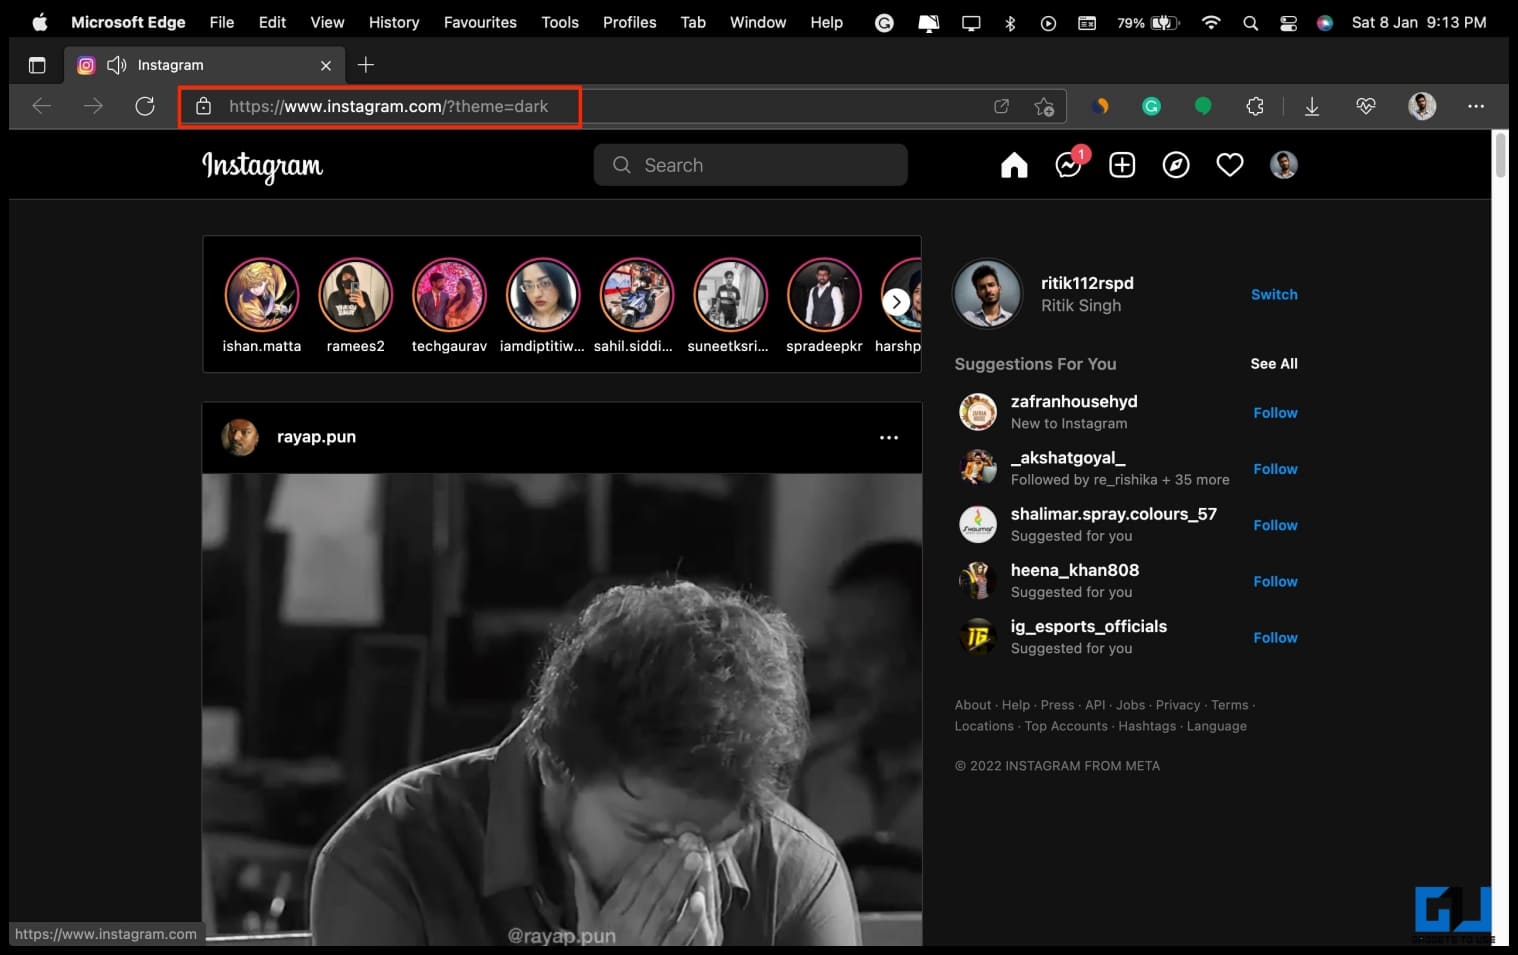Go to Instagram Home feed icon
The width and height of the screenshot is (1518, 955).
click(x=1014, y=165)
